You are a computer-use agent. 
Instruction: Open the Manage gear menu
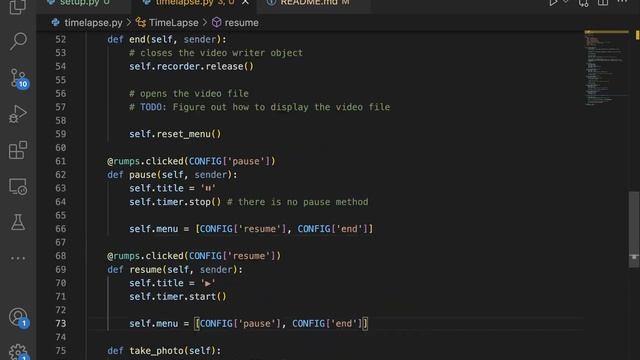pos(18,352)
